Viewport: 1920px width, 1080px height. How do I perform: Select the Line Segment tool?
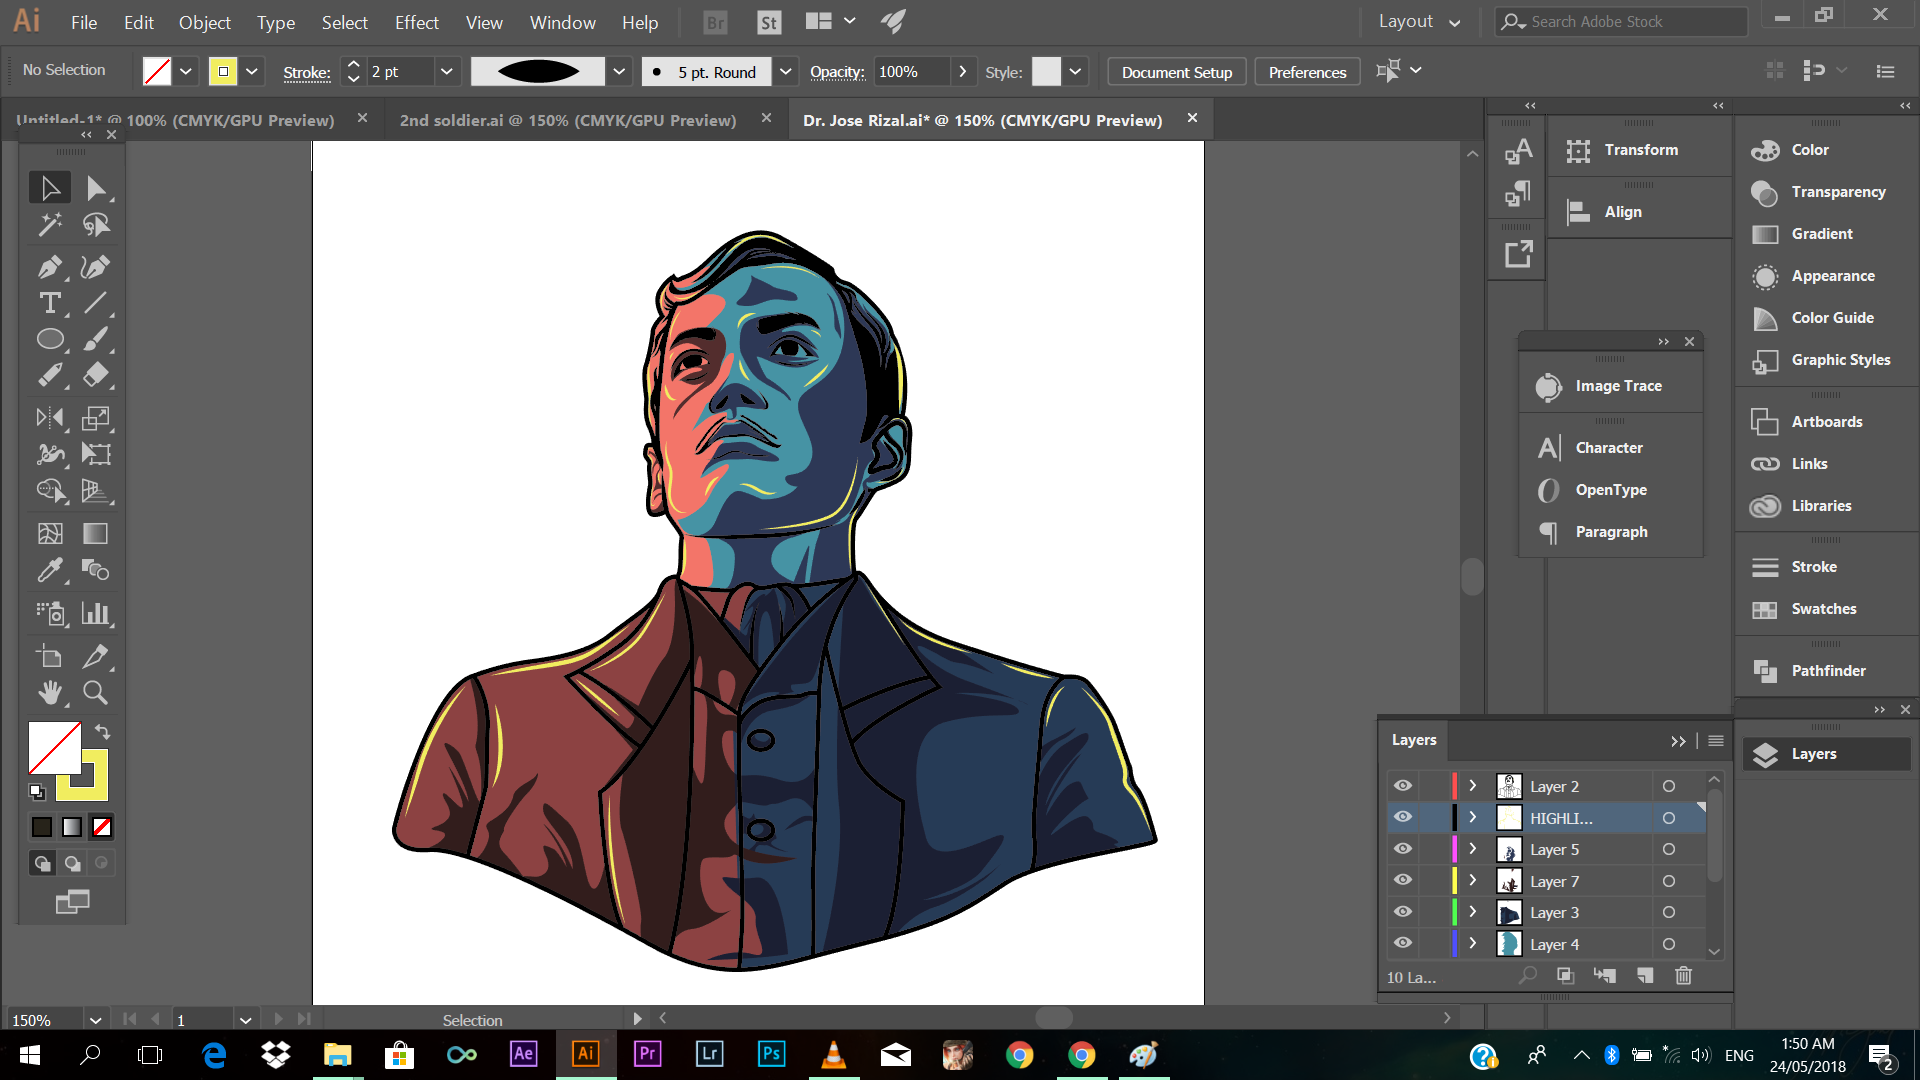click(96, 303)
